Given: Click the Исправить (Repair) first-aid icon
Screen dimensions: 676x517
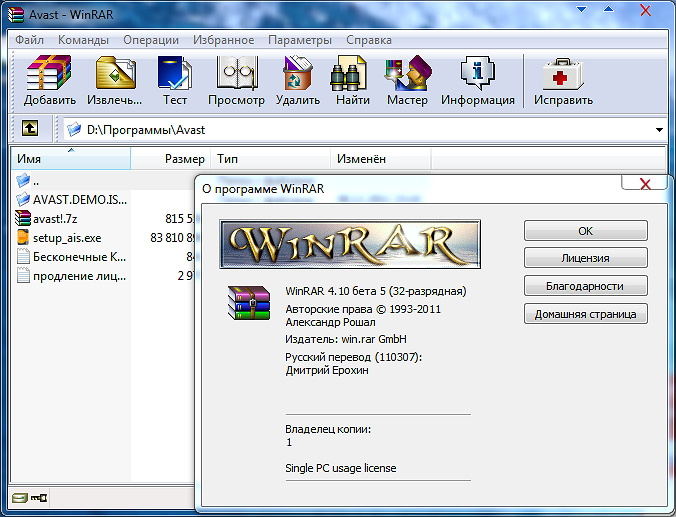Looking at the screenshot, I should (x=563, y=74).
